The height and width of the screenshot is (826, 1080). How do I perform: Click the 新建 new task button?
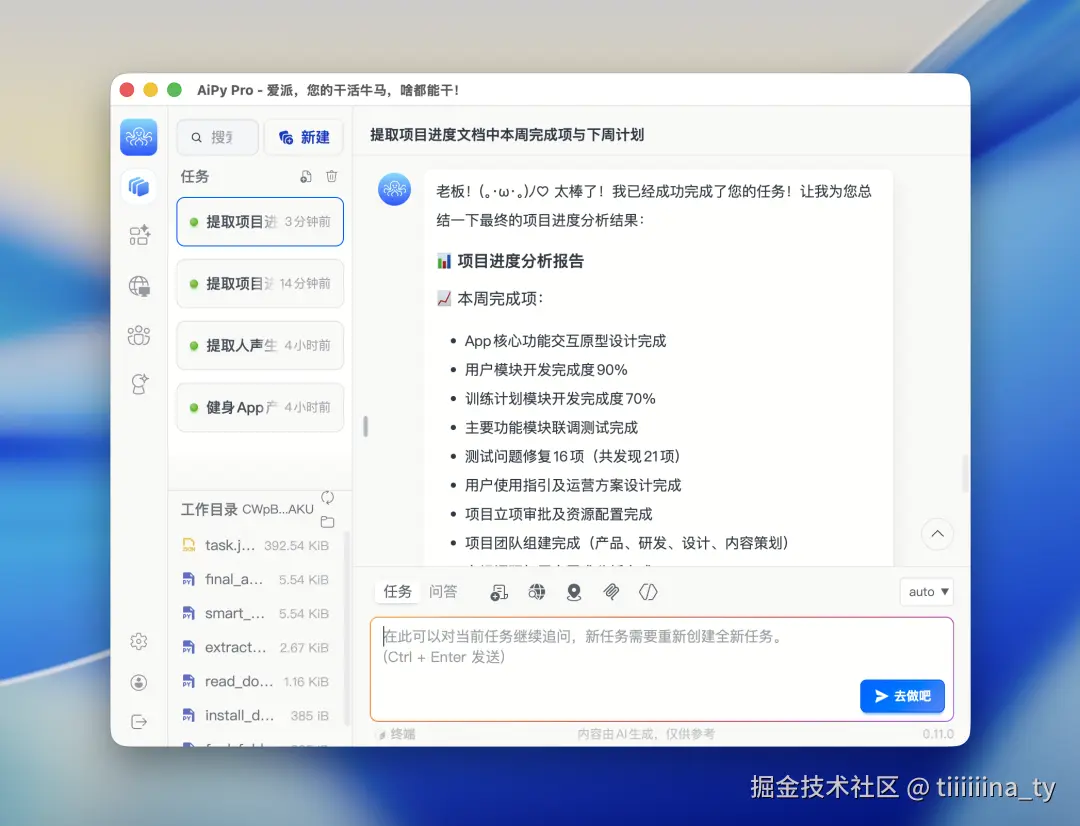(x=304, y=137)
